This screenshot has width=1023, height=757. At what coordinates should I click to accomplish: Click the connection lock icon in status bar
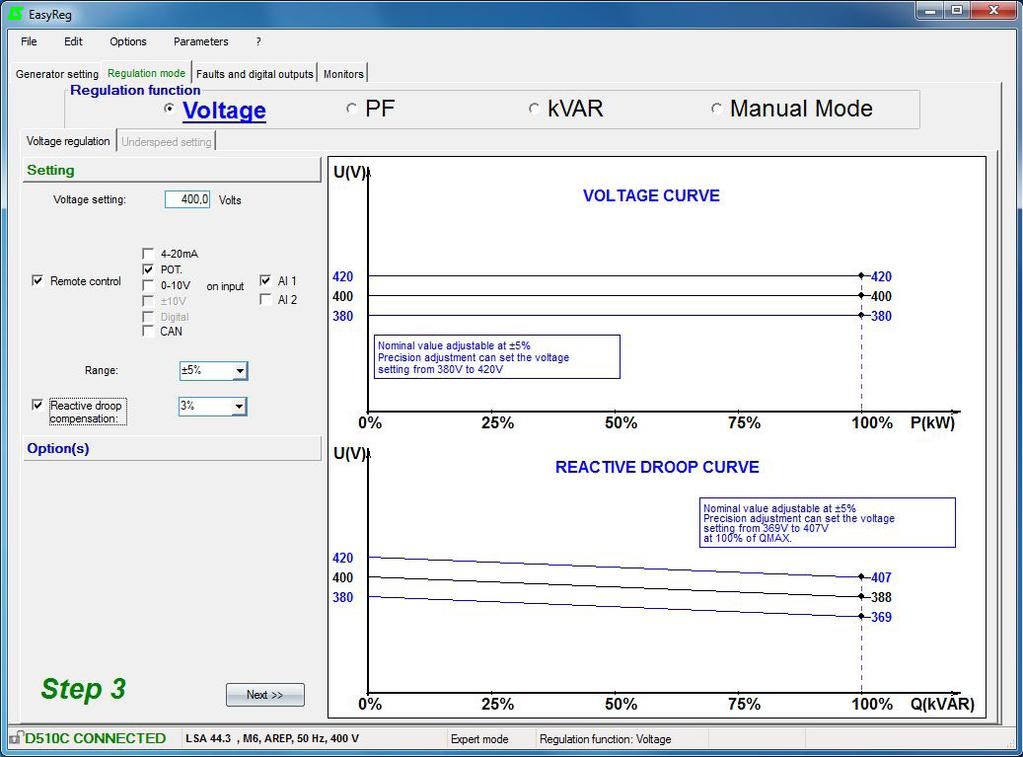(15, 737)
